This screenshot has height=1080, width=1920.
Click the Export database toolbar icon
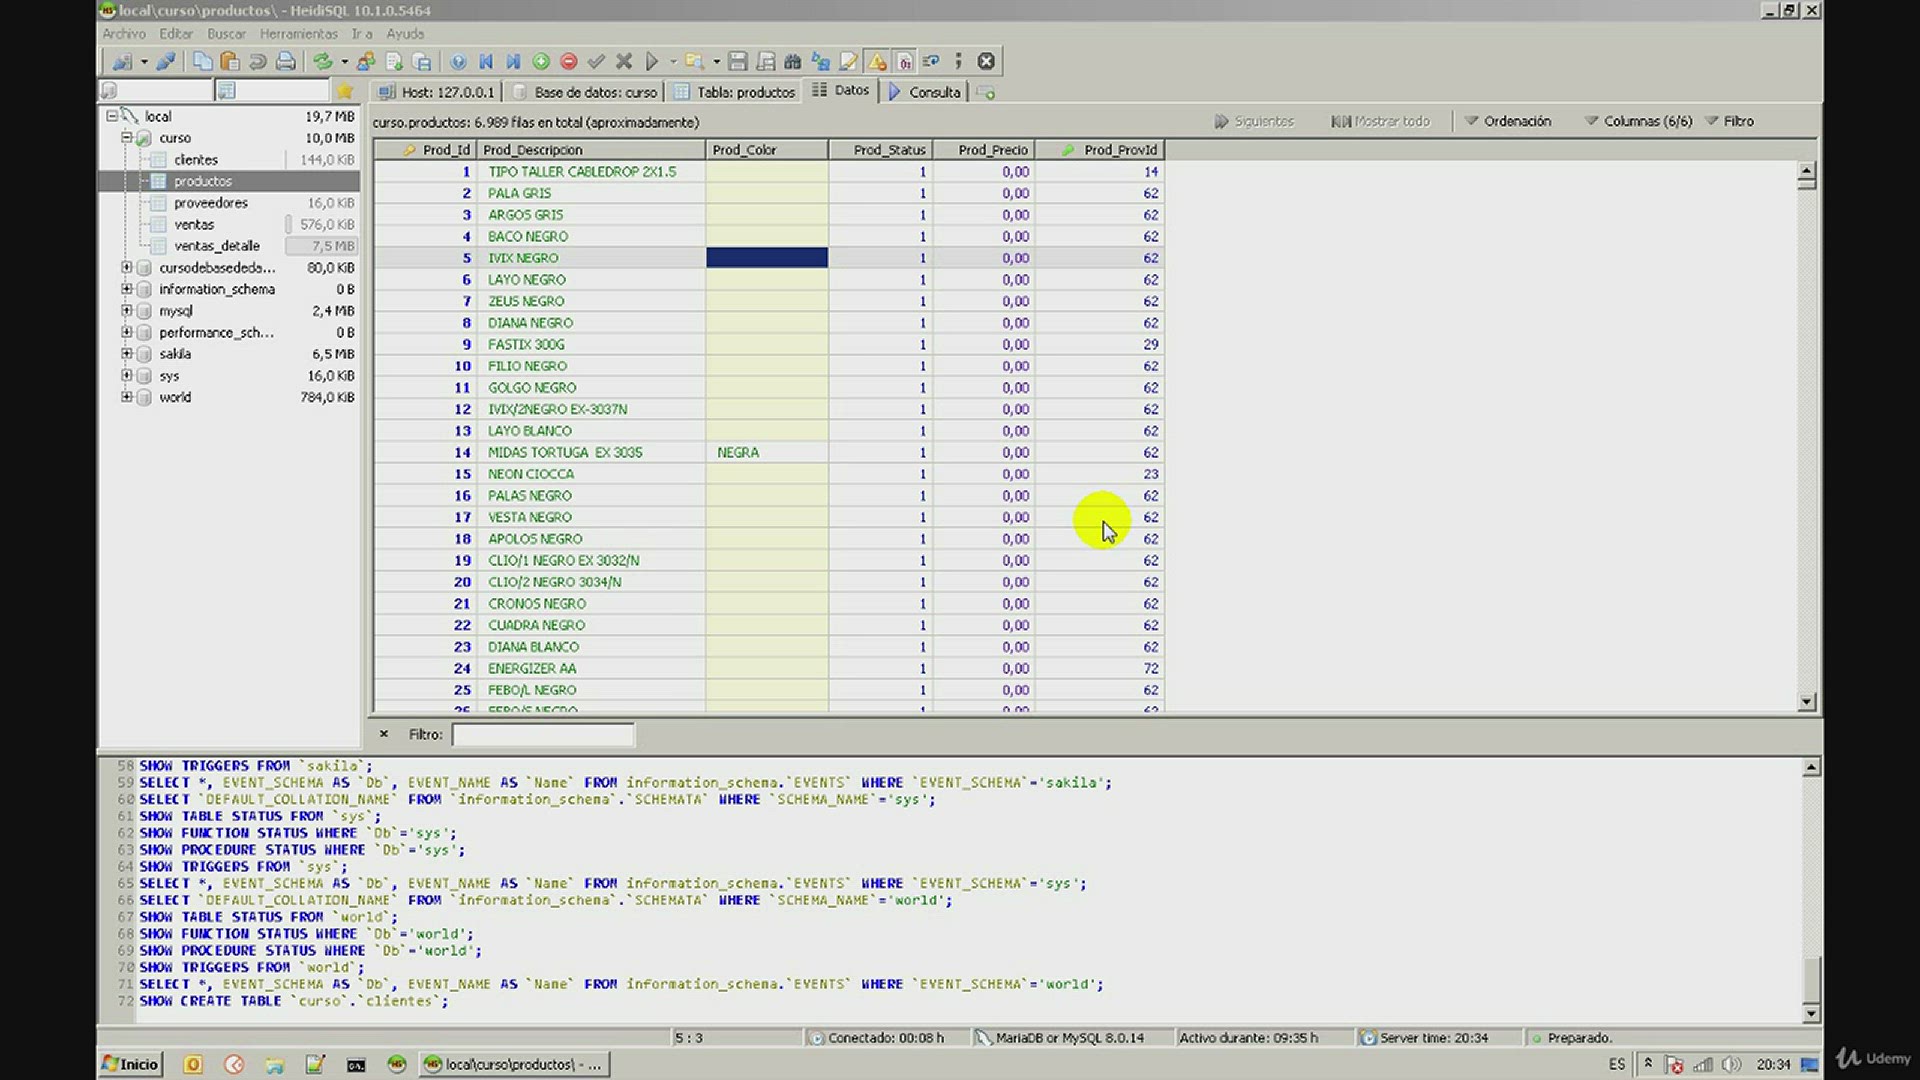(422, 62)
